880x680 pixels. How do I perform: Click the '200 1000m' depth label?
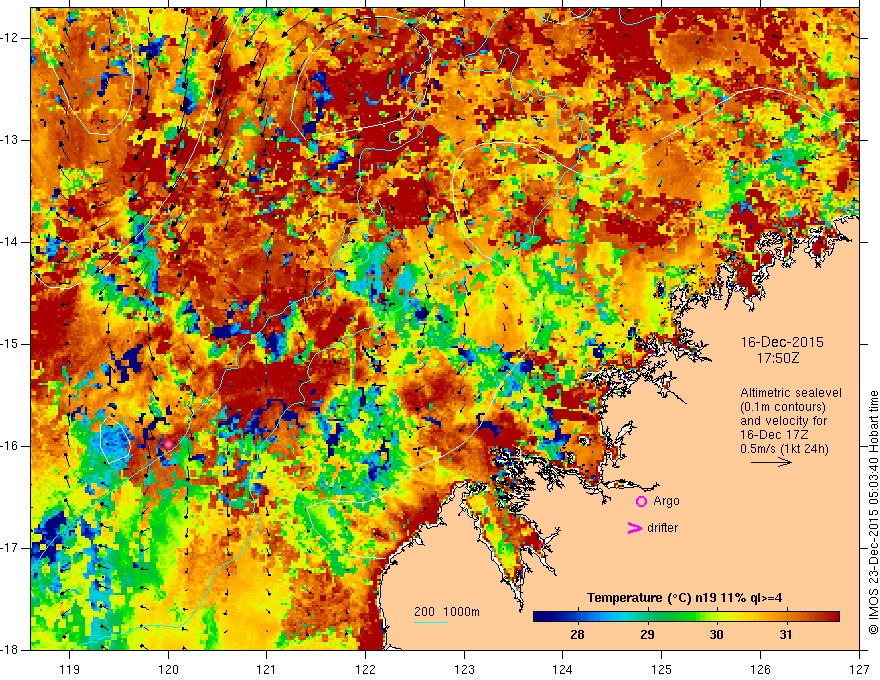click(x=447, y=612)
